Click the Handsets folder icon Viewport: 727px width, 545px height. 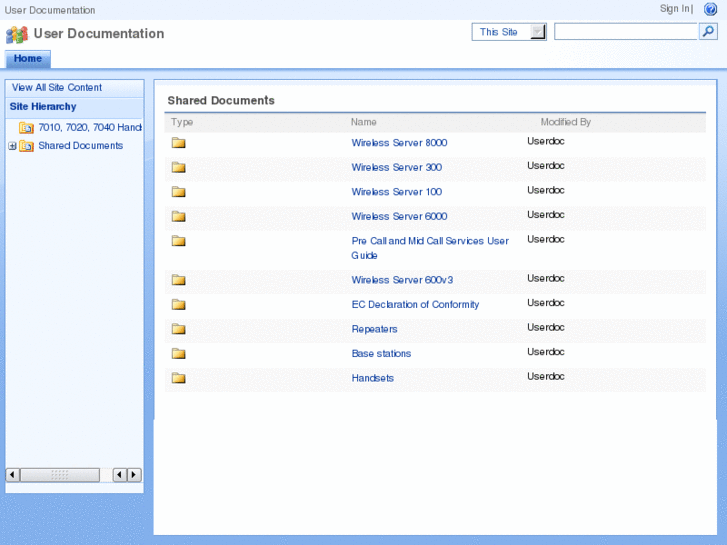click(179, 378)
